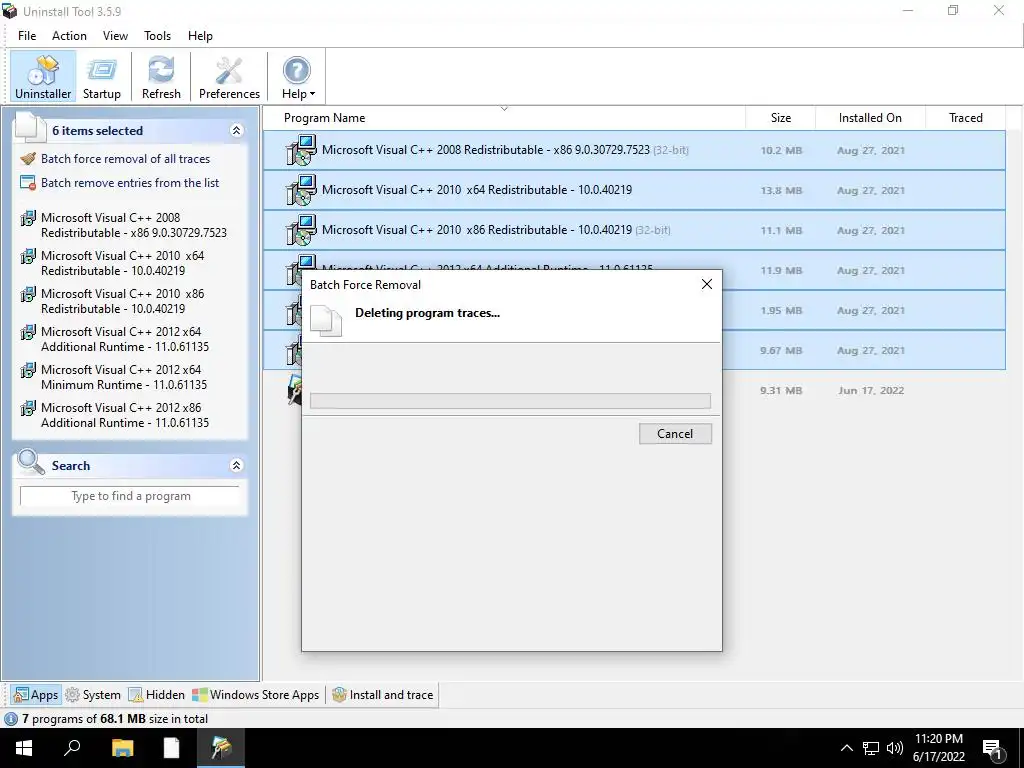Open the volume tray icon
Image resolution: width=1024 pixels, height=768 pixels.
[895, 748]
